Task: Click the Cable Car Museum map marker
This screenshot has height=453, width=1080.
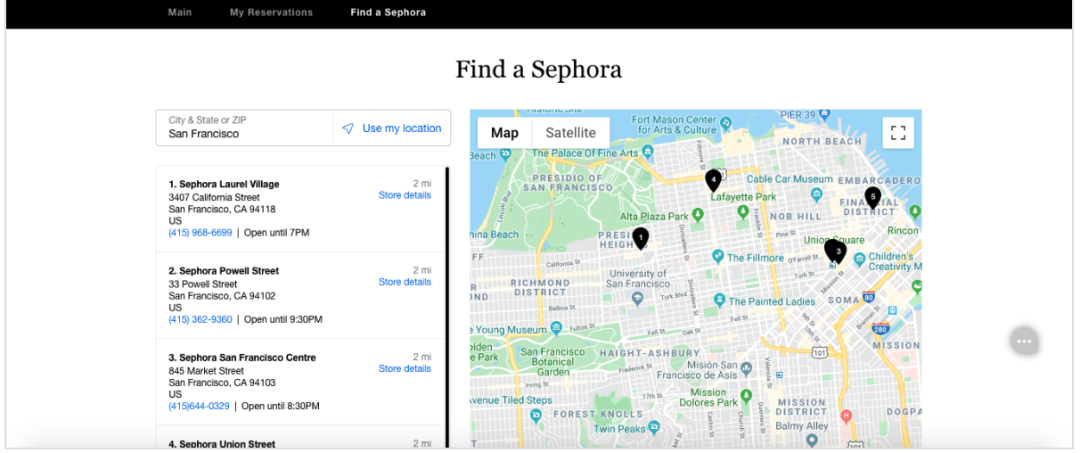Action: 816,194
